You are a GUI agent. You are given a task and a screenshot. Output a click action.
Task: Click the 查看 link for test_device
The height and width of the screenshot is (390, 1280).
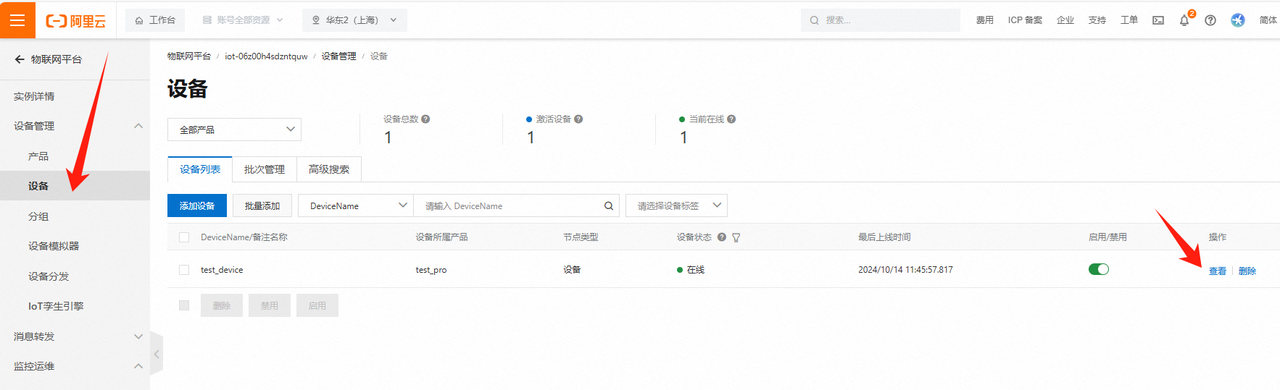1217,271
